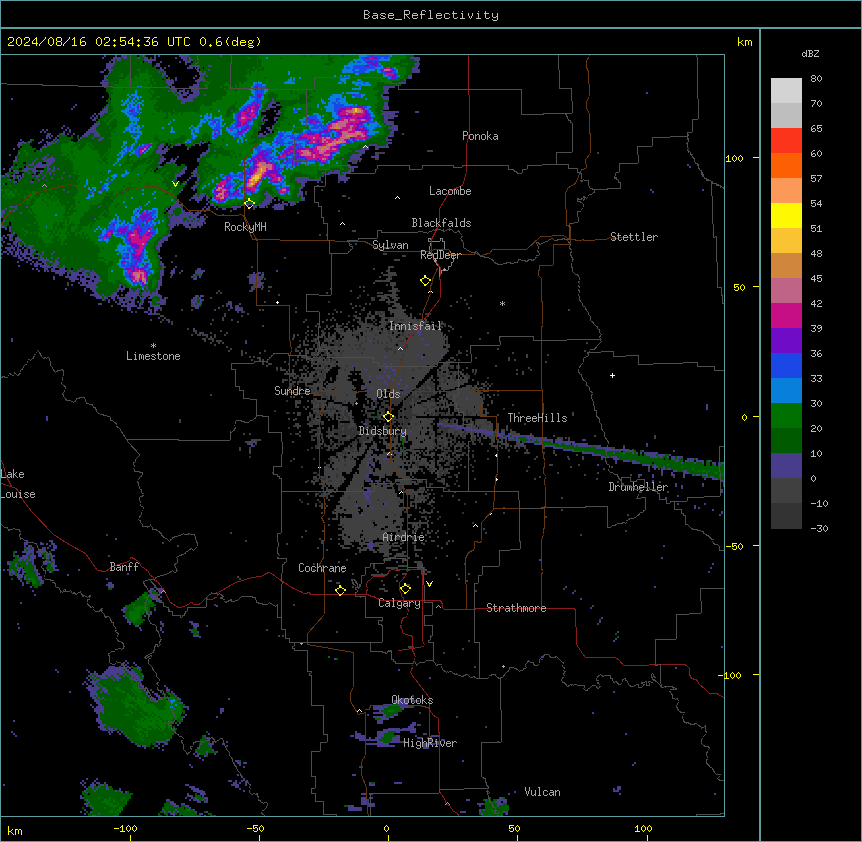Click the yellow diamond marker south of RedDeer
The height and width of the screenshot is (842, 862).
(426, 281)
